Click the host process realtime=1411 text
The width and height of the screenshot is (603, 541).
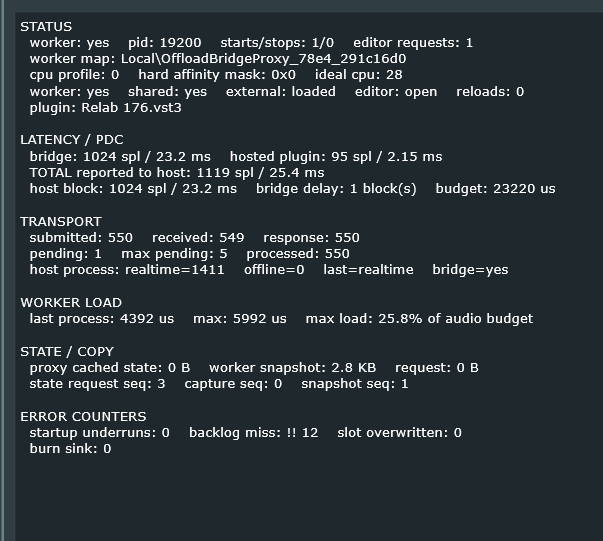pyautogui.click(x=127, y=270)
